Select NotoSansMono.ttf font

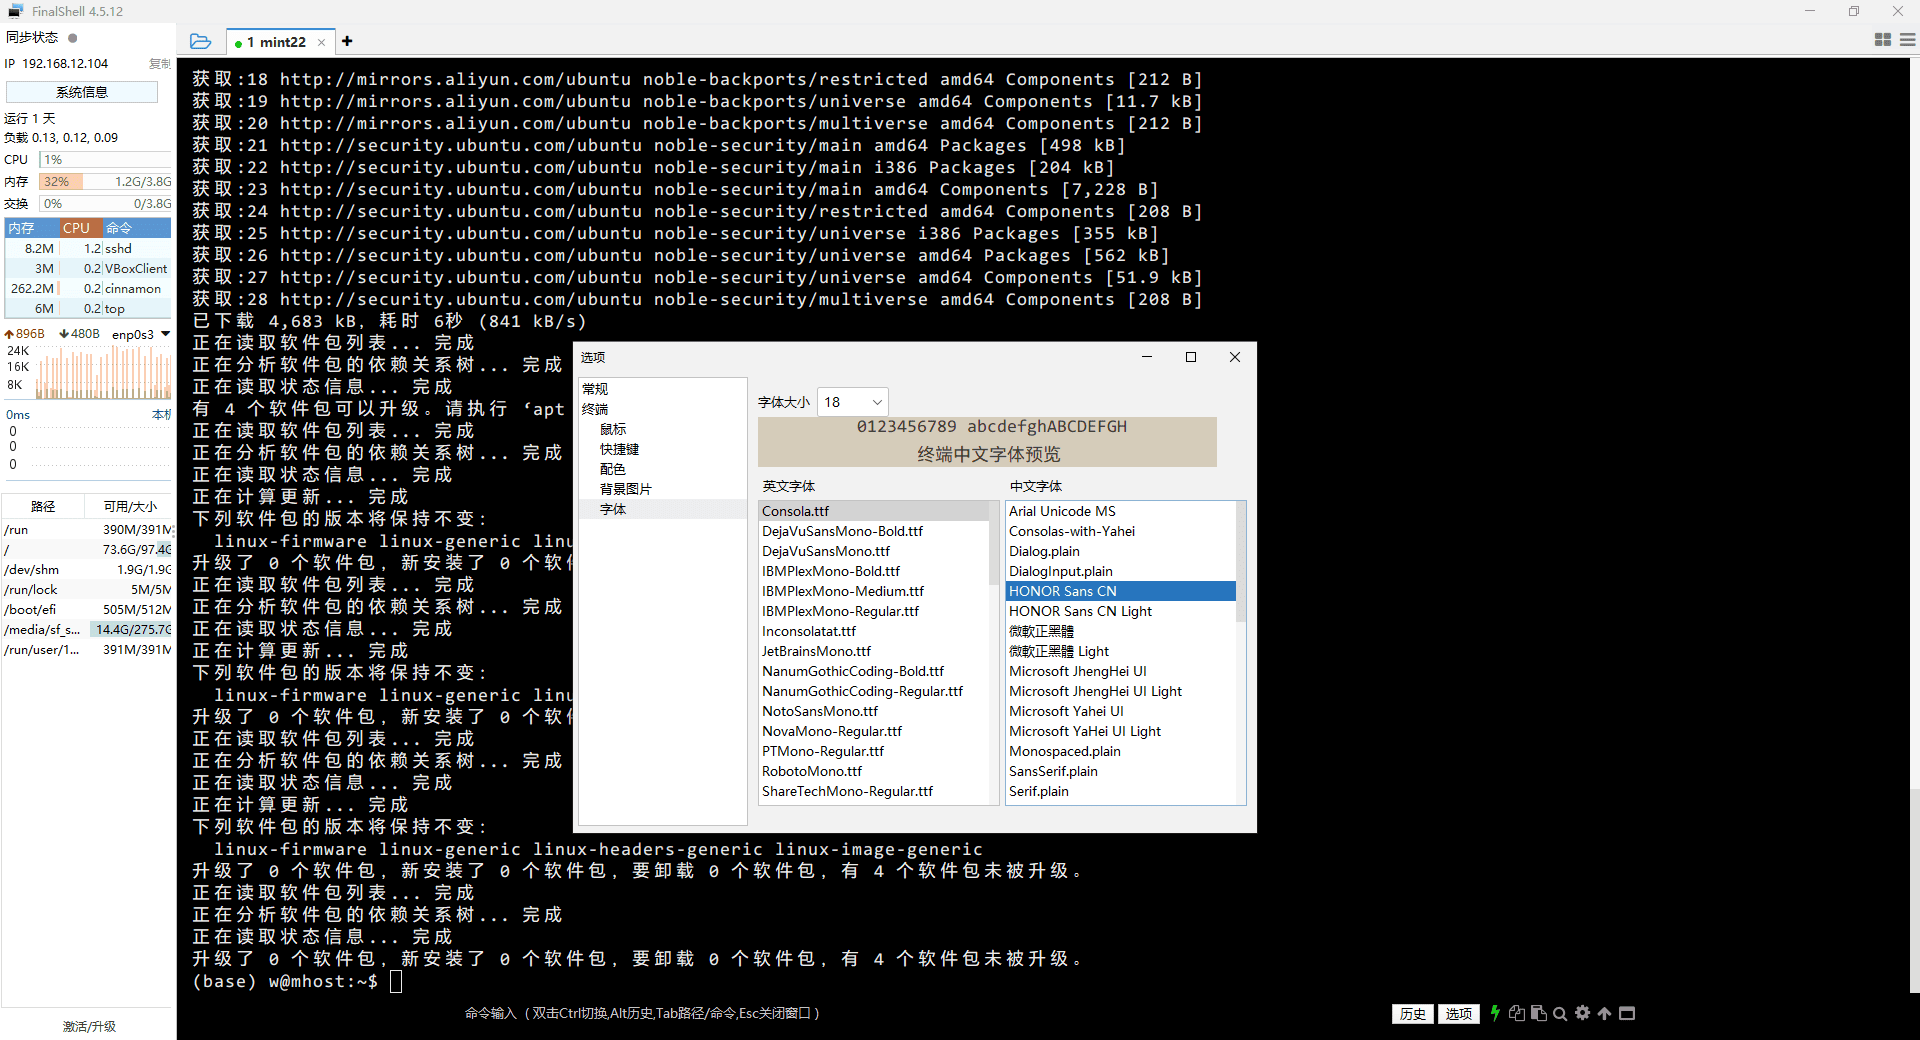[874, 711]
